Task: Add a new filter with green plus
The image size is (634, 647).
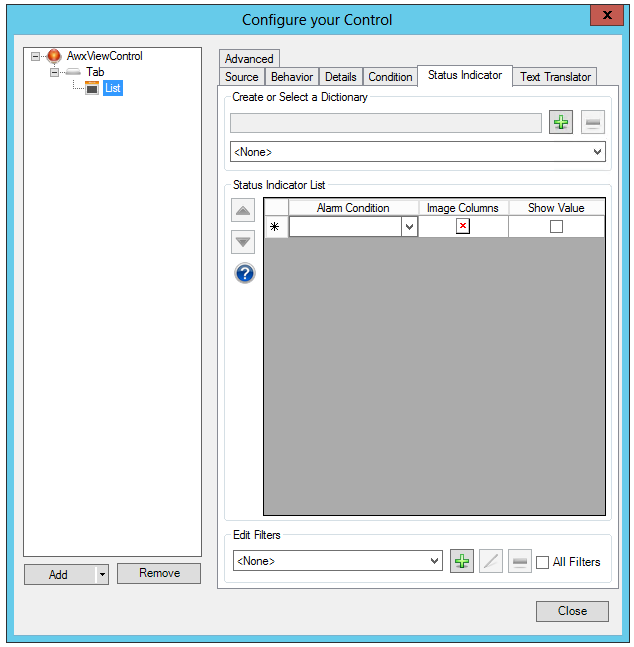Action: coord(461,561)
